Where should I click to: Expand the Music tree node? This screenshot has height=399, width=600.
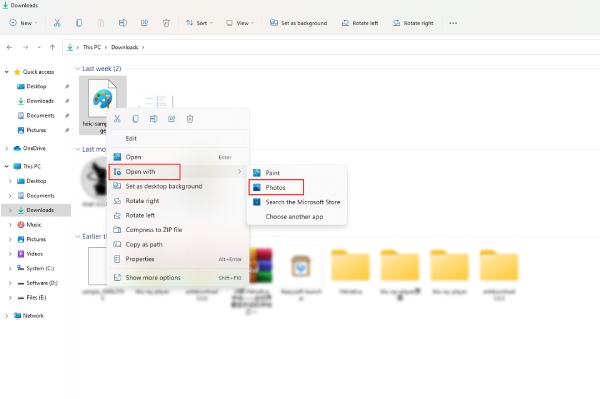point(10,225)
